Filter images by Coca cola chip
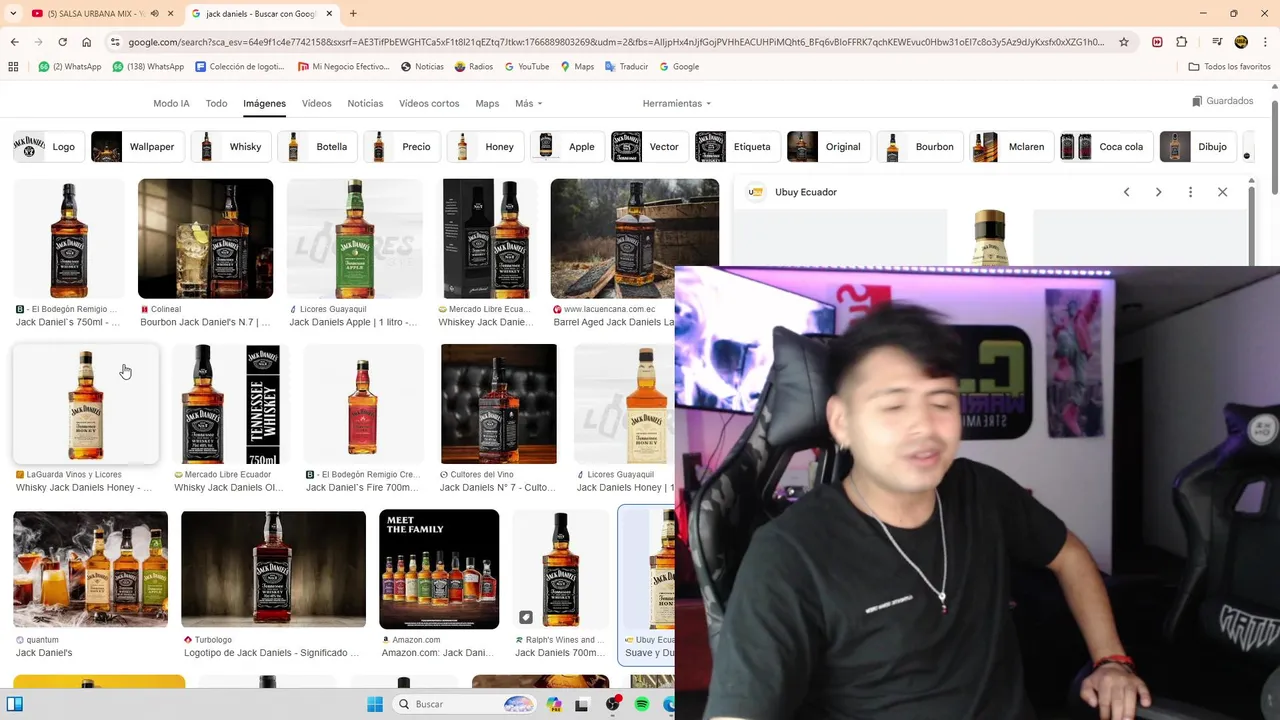 1105,147
